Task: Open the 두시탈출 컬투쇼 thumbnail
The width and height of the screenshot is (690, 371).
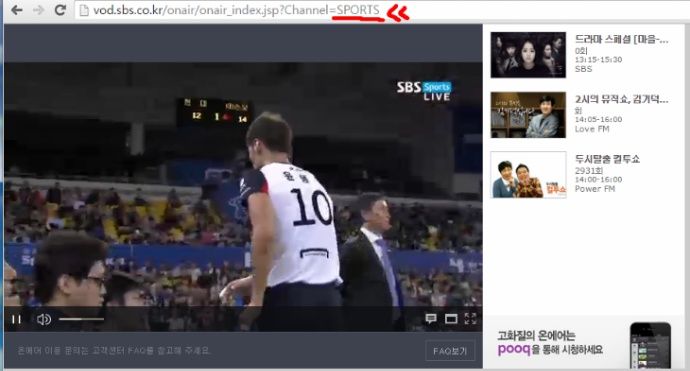Action: click(528, 175)
